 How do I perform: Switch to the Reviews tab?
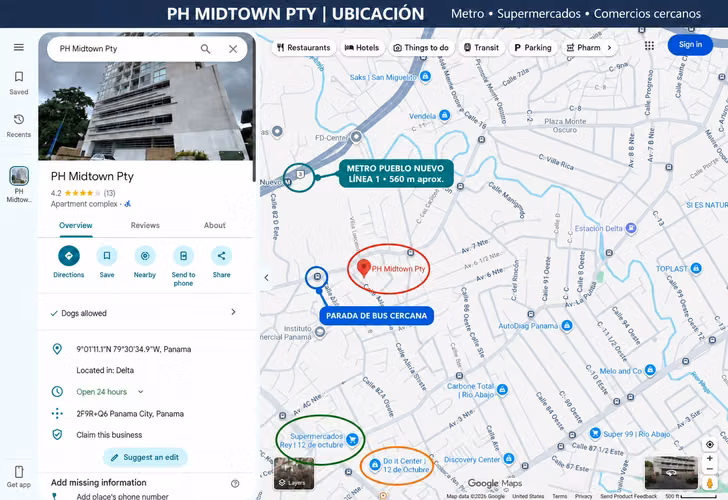click(x=145, y=225)
